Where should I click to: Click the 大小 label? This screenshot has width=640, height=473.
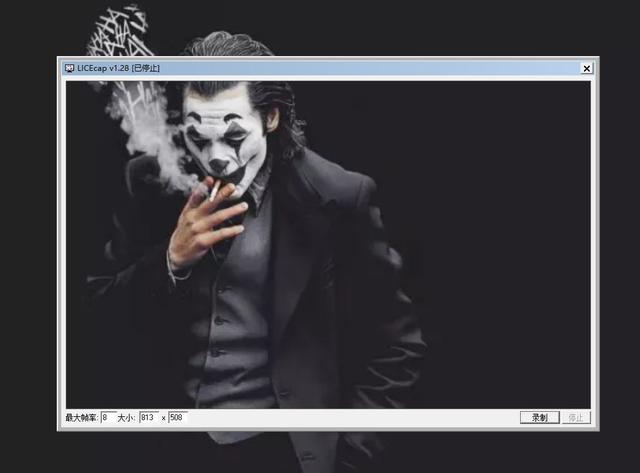pos(126,417)
